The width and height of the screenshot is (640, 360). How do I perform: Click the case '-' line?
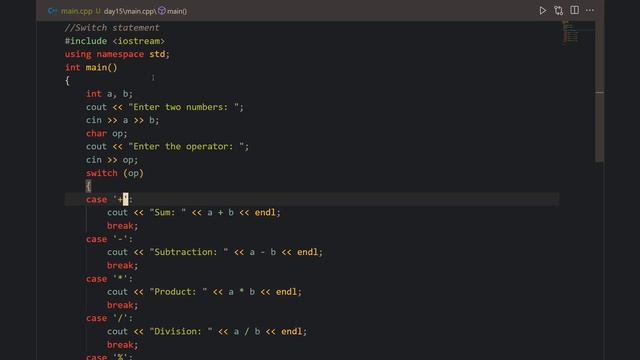pyautogui.click(x=109, y=239)
